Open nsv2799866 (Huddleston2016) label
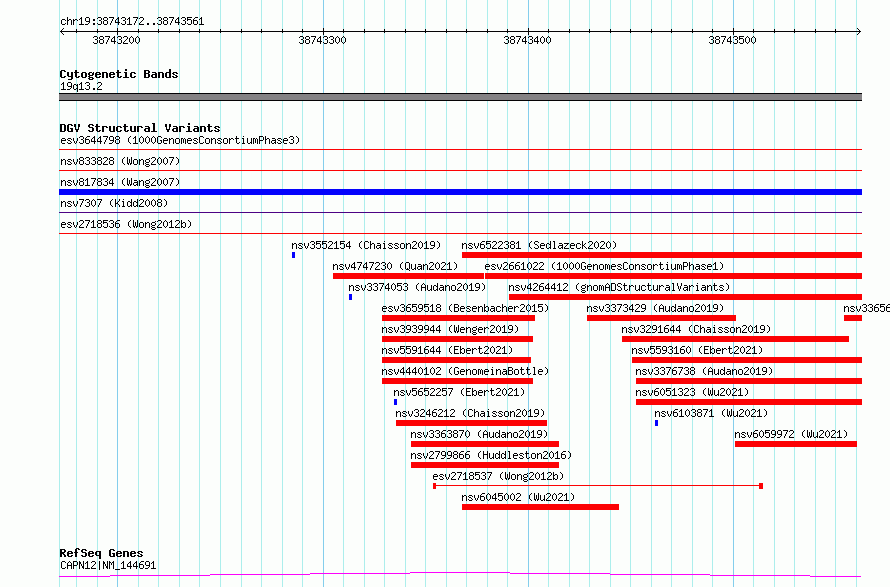The width and height of the screenshot is (890, 587). [491, 455]
